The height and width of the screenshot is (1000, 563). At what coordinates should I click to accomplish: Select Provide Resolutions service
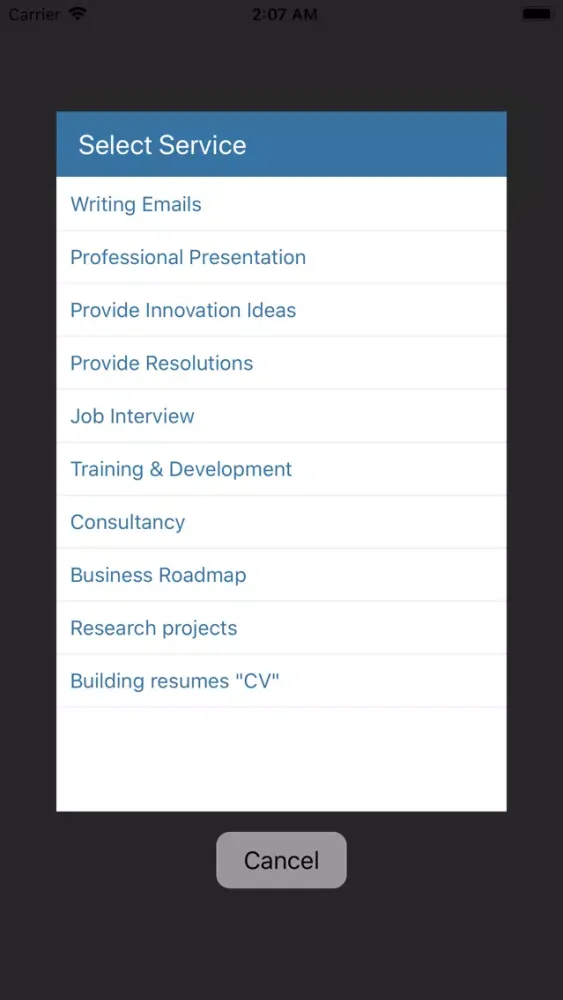click(281, 363)
